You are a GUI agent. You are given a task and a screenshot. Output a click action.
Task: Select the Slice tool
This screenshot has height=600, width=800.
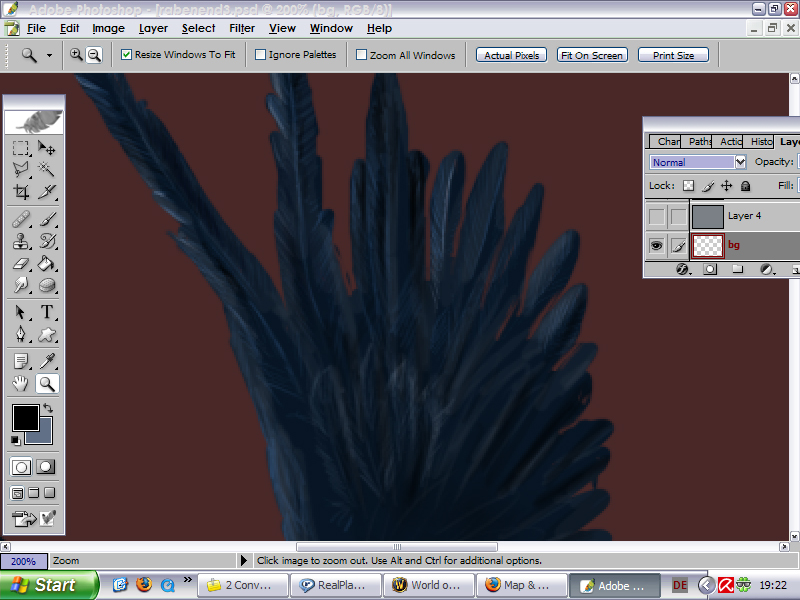point(46,191)
